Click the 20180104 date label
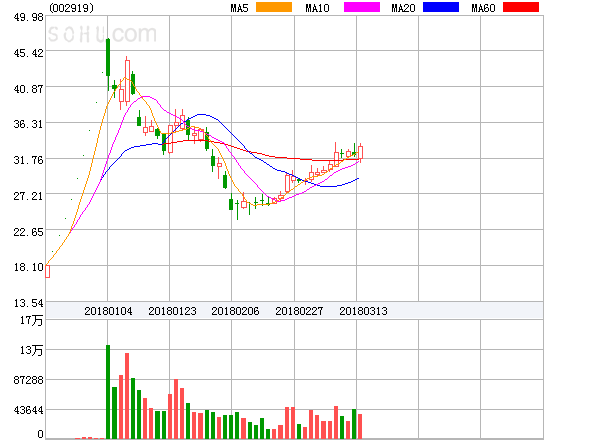The image size is (600, 440). pos(108,311)
